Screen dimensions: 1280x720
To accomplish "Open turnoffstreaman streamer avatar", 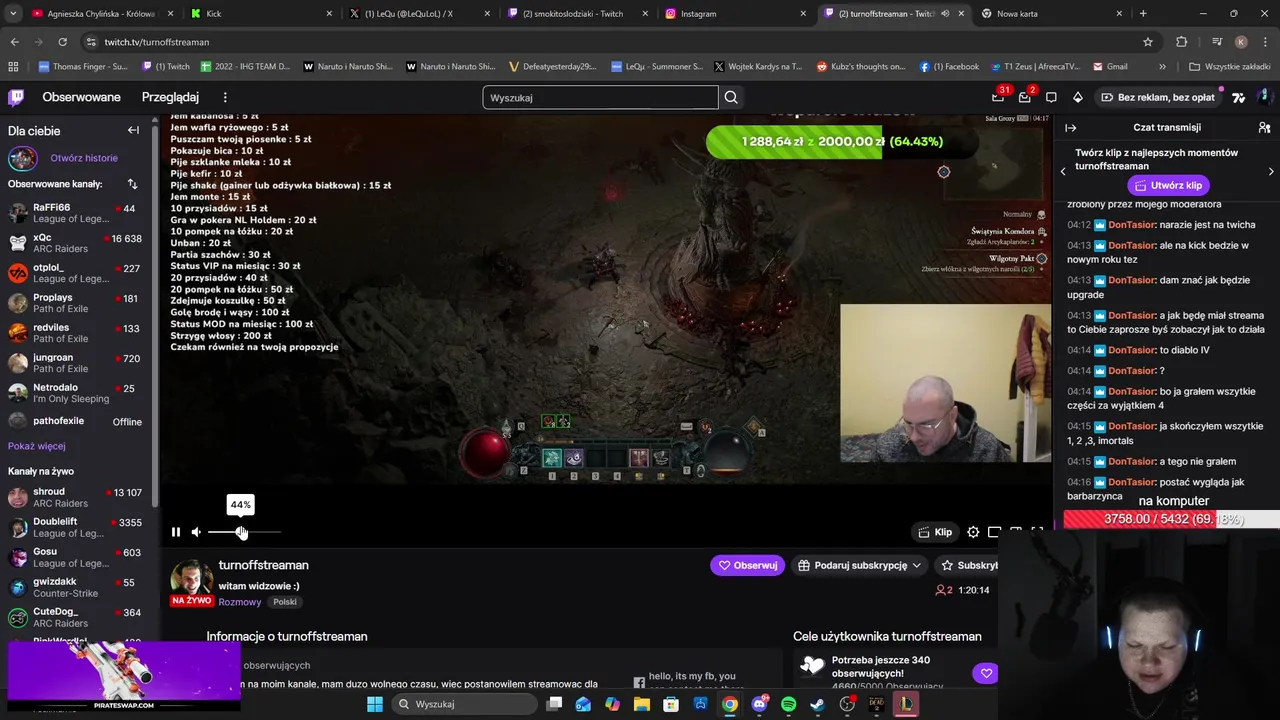I will coord(190,580).
